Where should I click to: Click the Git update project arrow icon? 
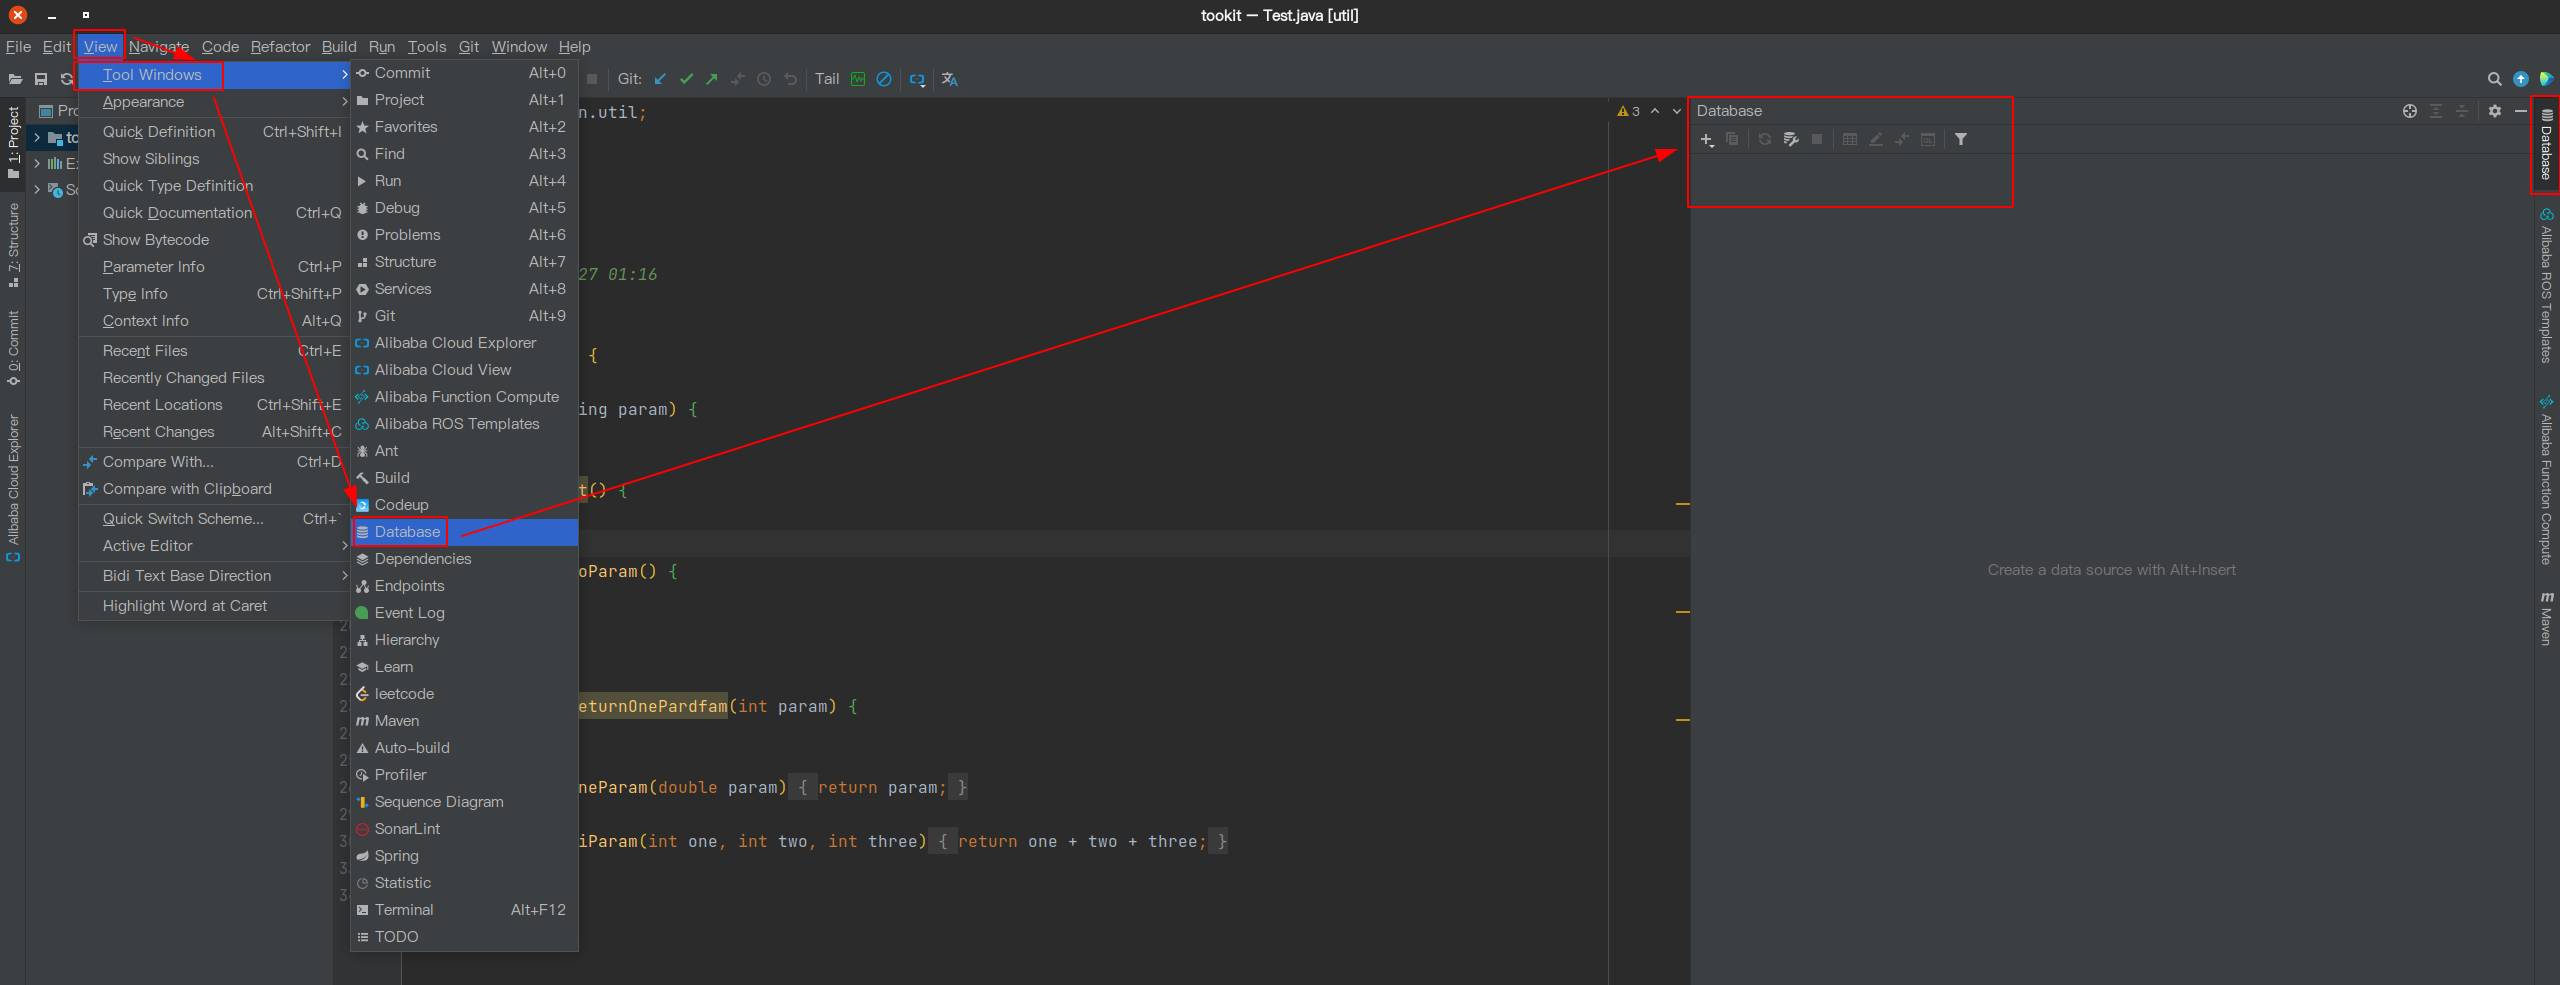pos(660,79)
